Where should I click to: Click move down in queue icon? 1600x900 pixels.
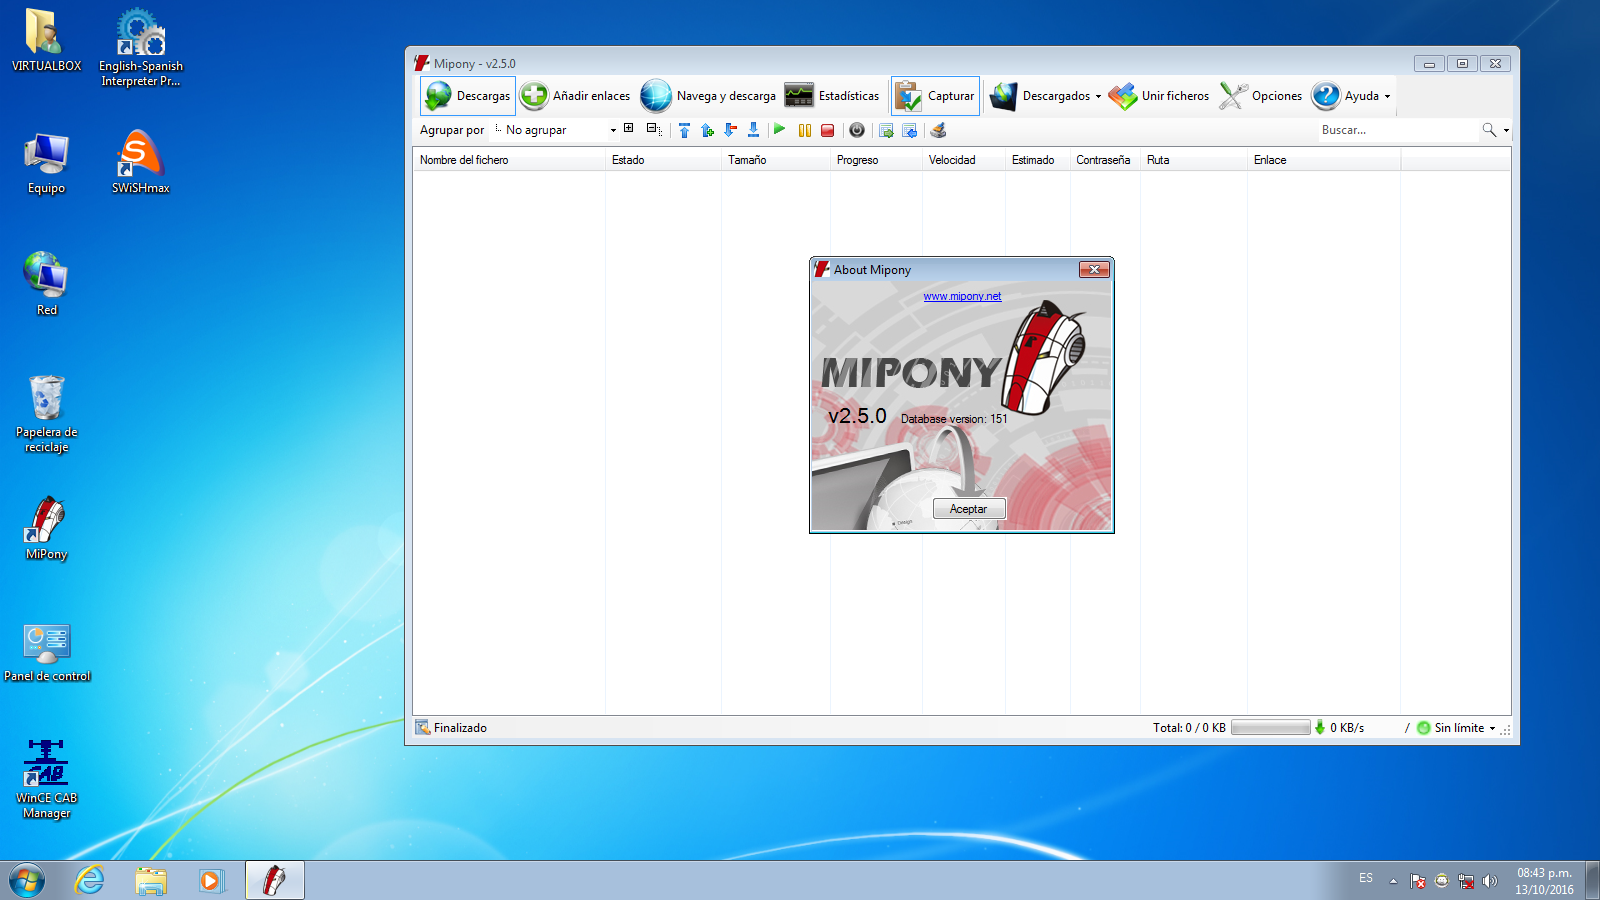click(x=730, y=130)
